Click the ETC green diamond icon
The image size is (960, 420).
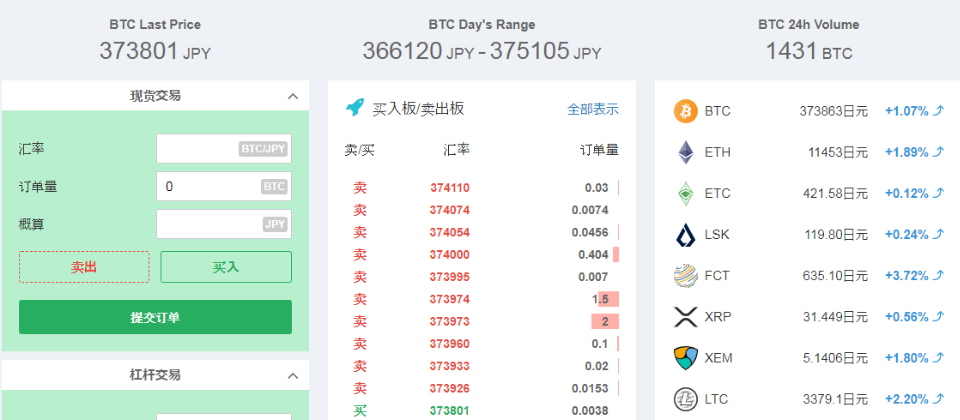(x=686, y=193)
